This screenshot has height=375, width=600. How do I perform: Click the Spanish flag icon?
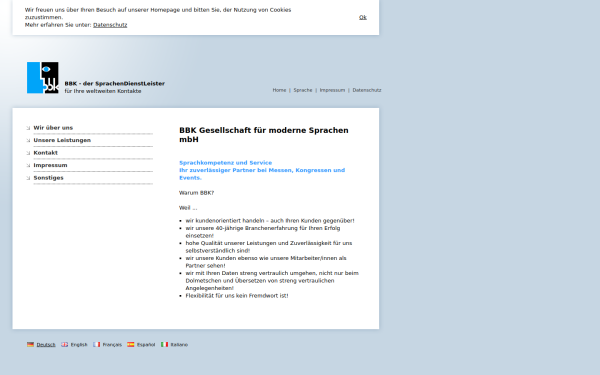pos(131,344)
